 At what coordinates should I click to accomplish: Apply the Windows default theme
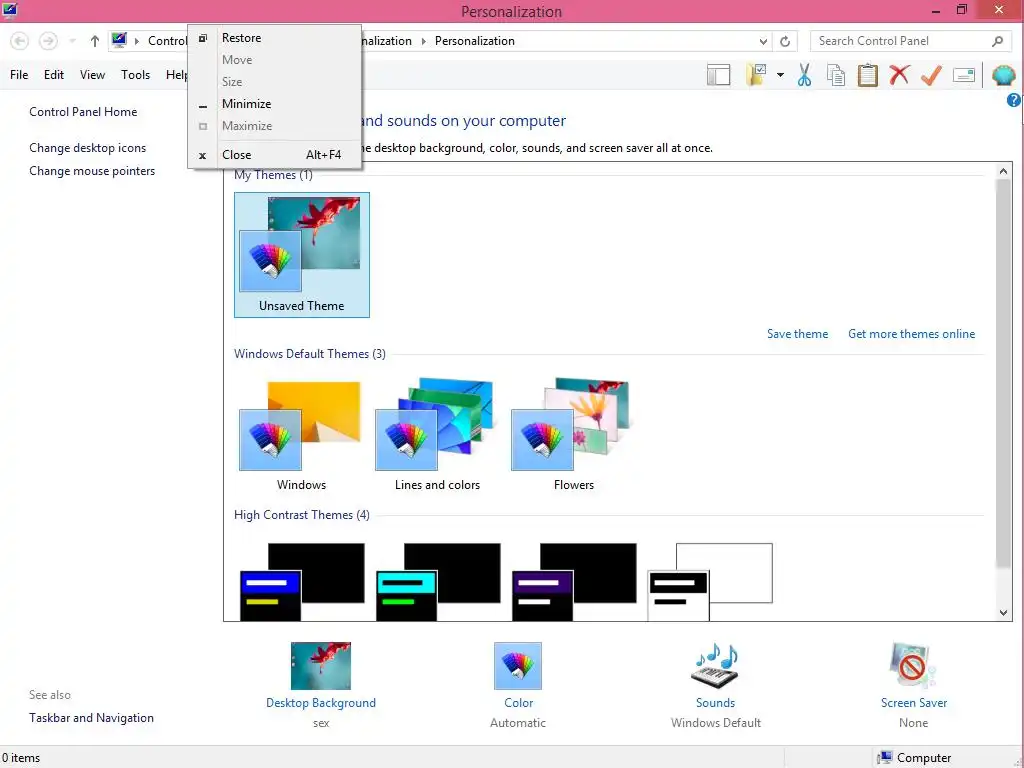[x=301, y=435]
